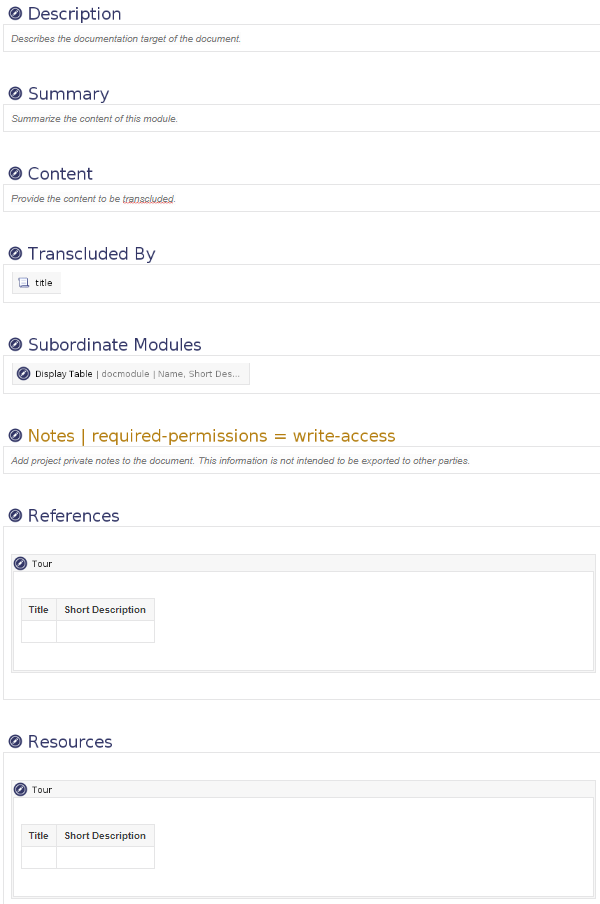This screenshot has width=600, height=904.
Task: Click the icon beside Resources heading
Action: coord(15,742)
